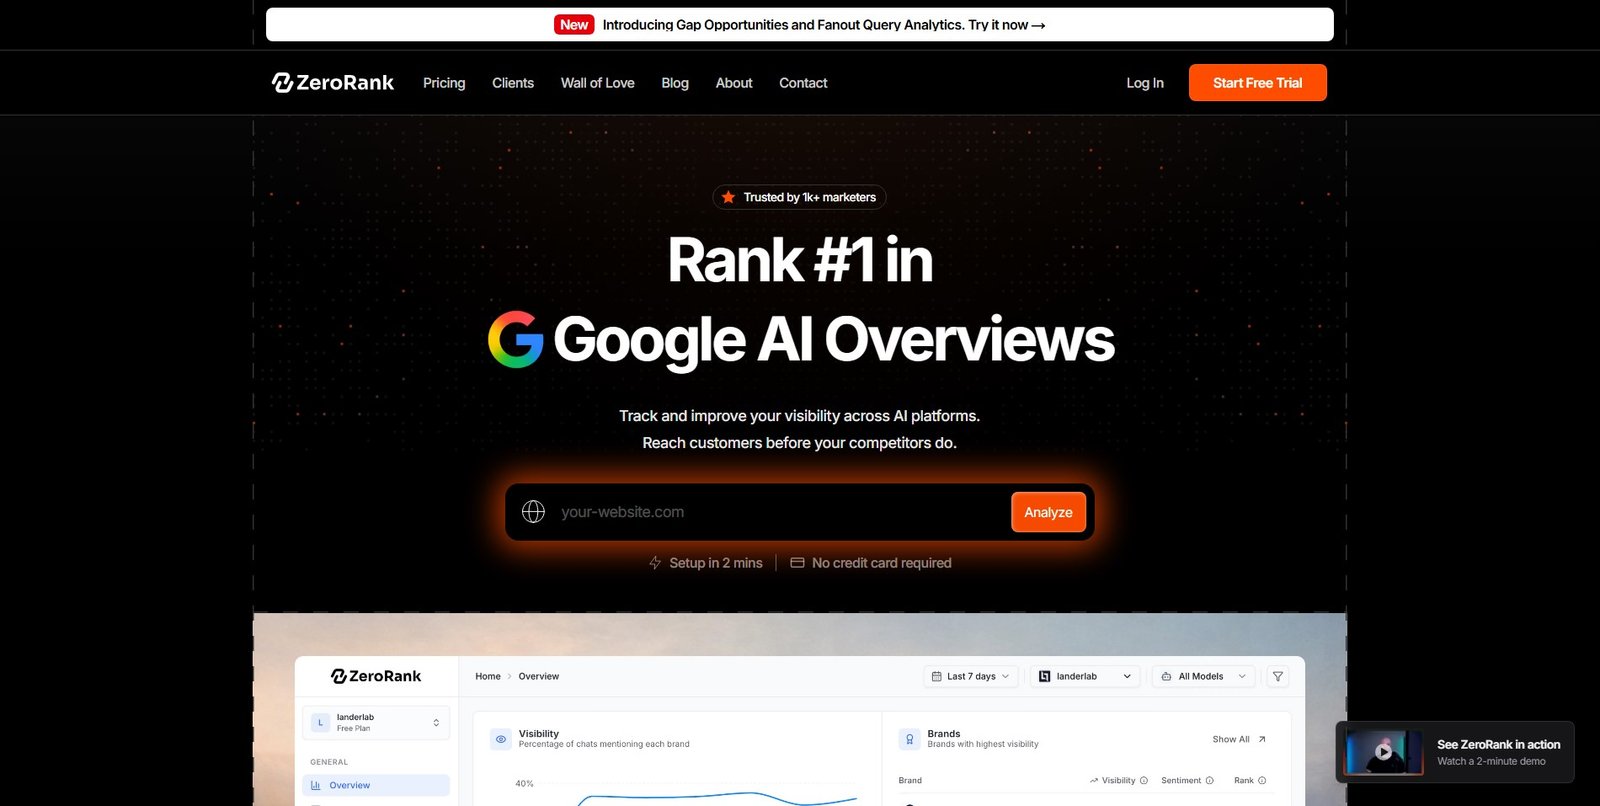
Task: Click Show All in the Brands panel
Action: [x=1239, y=739]
